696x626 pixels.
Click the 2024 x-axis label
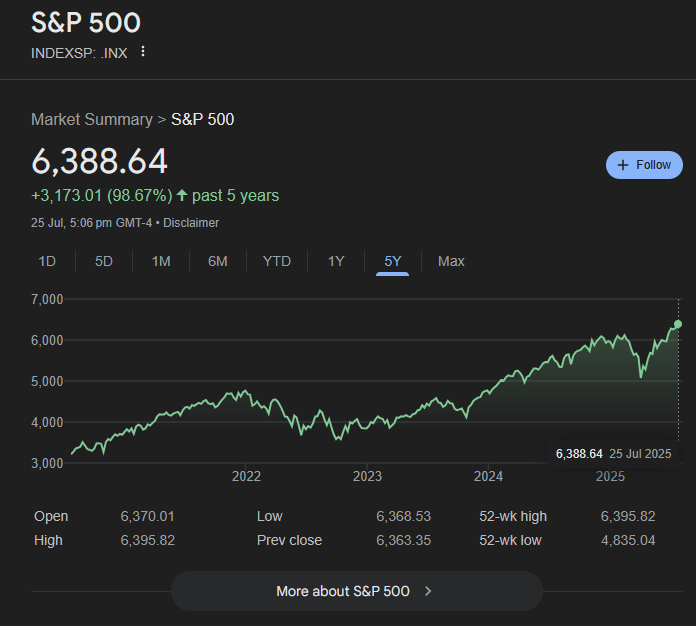pos(488,476)
